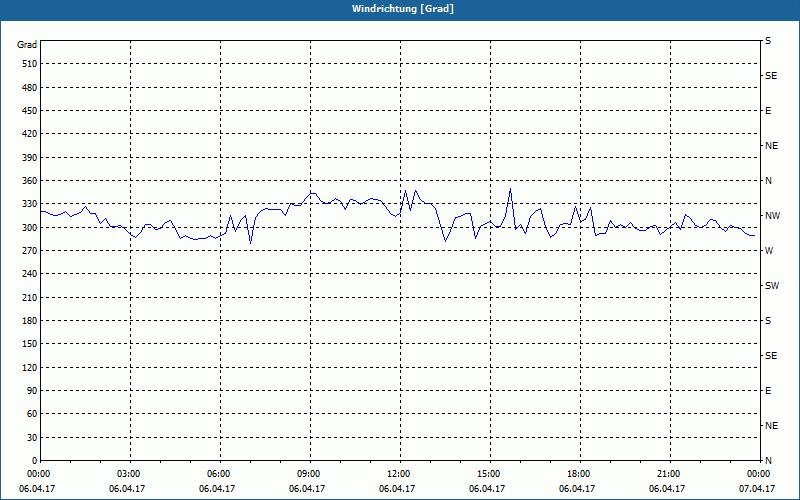Select the 390 y-axis value
The height and width of the screenshot is (500, 800).
click(30, 157)
